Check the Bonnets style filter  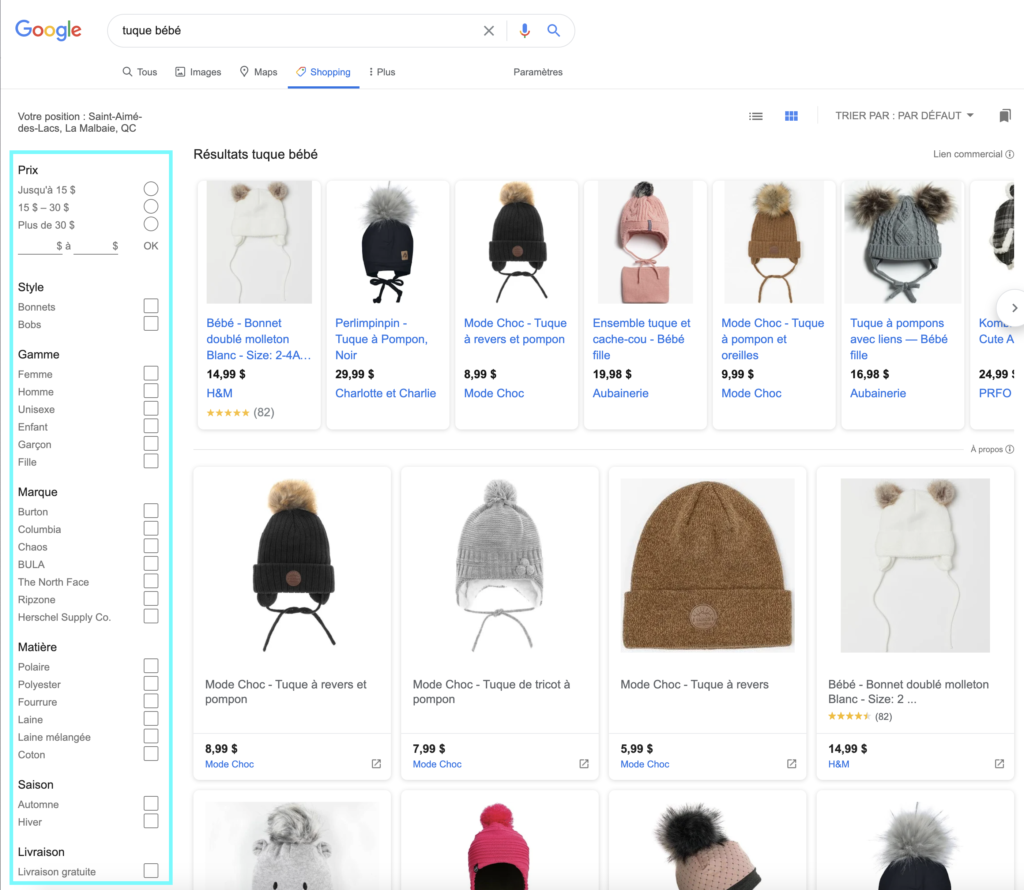[x=151, y=306]
